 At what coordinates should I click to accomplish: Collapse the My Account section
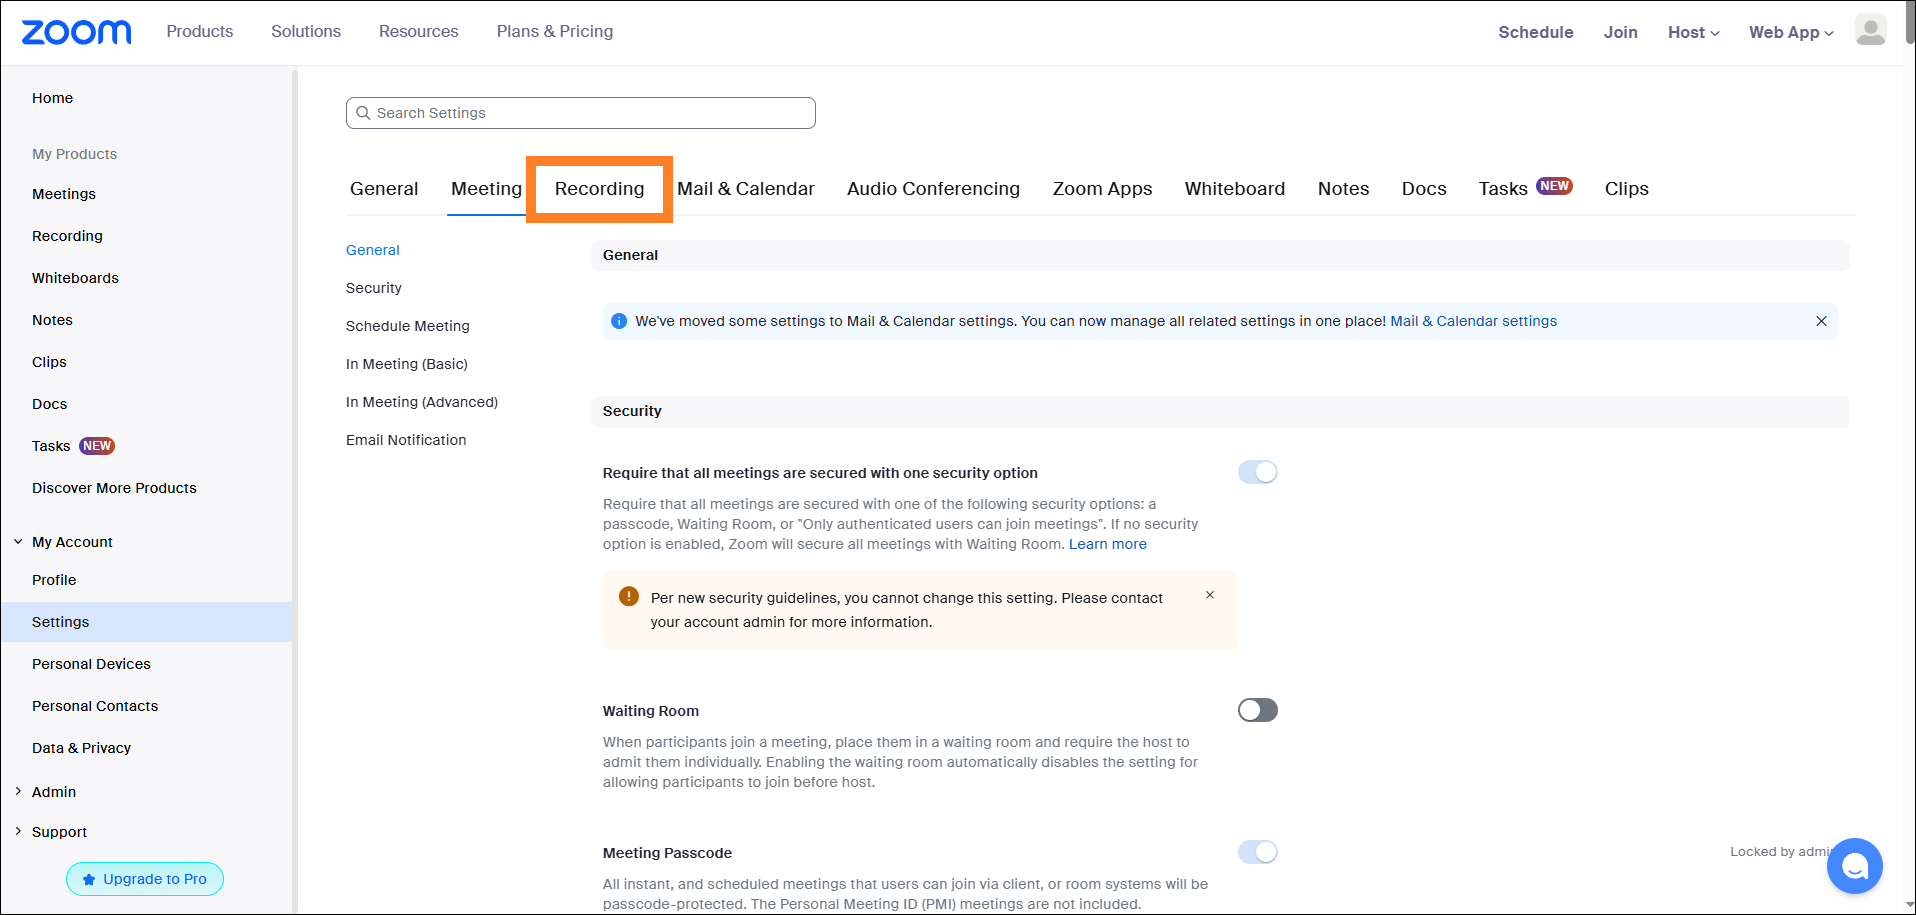pyautogui.click(x=18, y=542)
